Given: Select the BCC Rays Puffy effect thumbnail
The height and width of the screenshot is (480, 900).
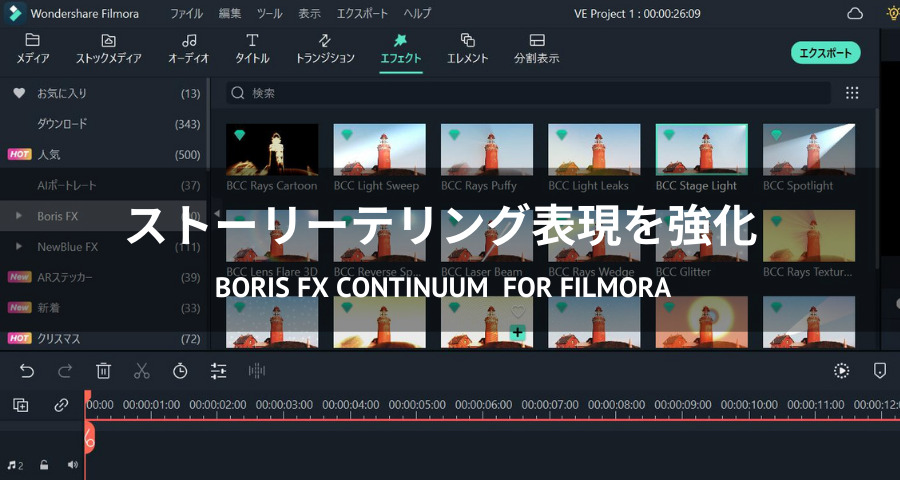Looking at the screenshot, I should 487,149.
